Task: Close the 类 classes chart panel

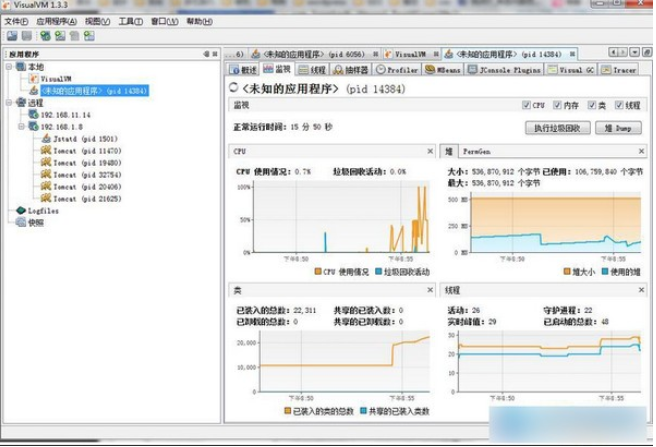Action: click(430, 290)
